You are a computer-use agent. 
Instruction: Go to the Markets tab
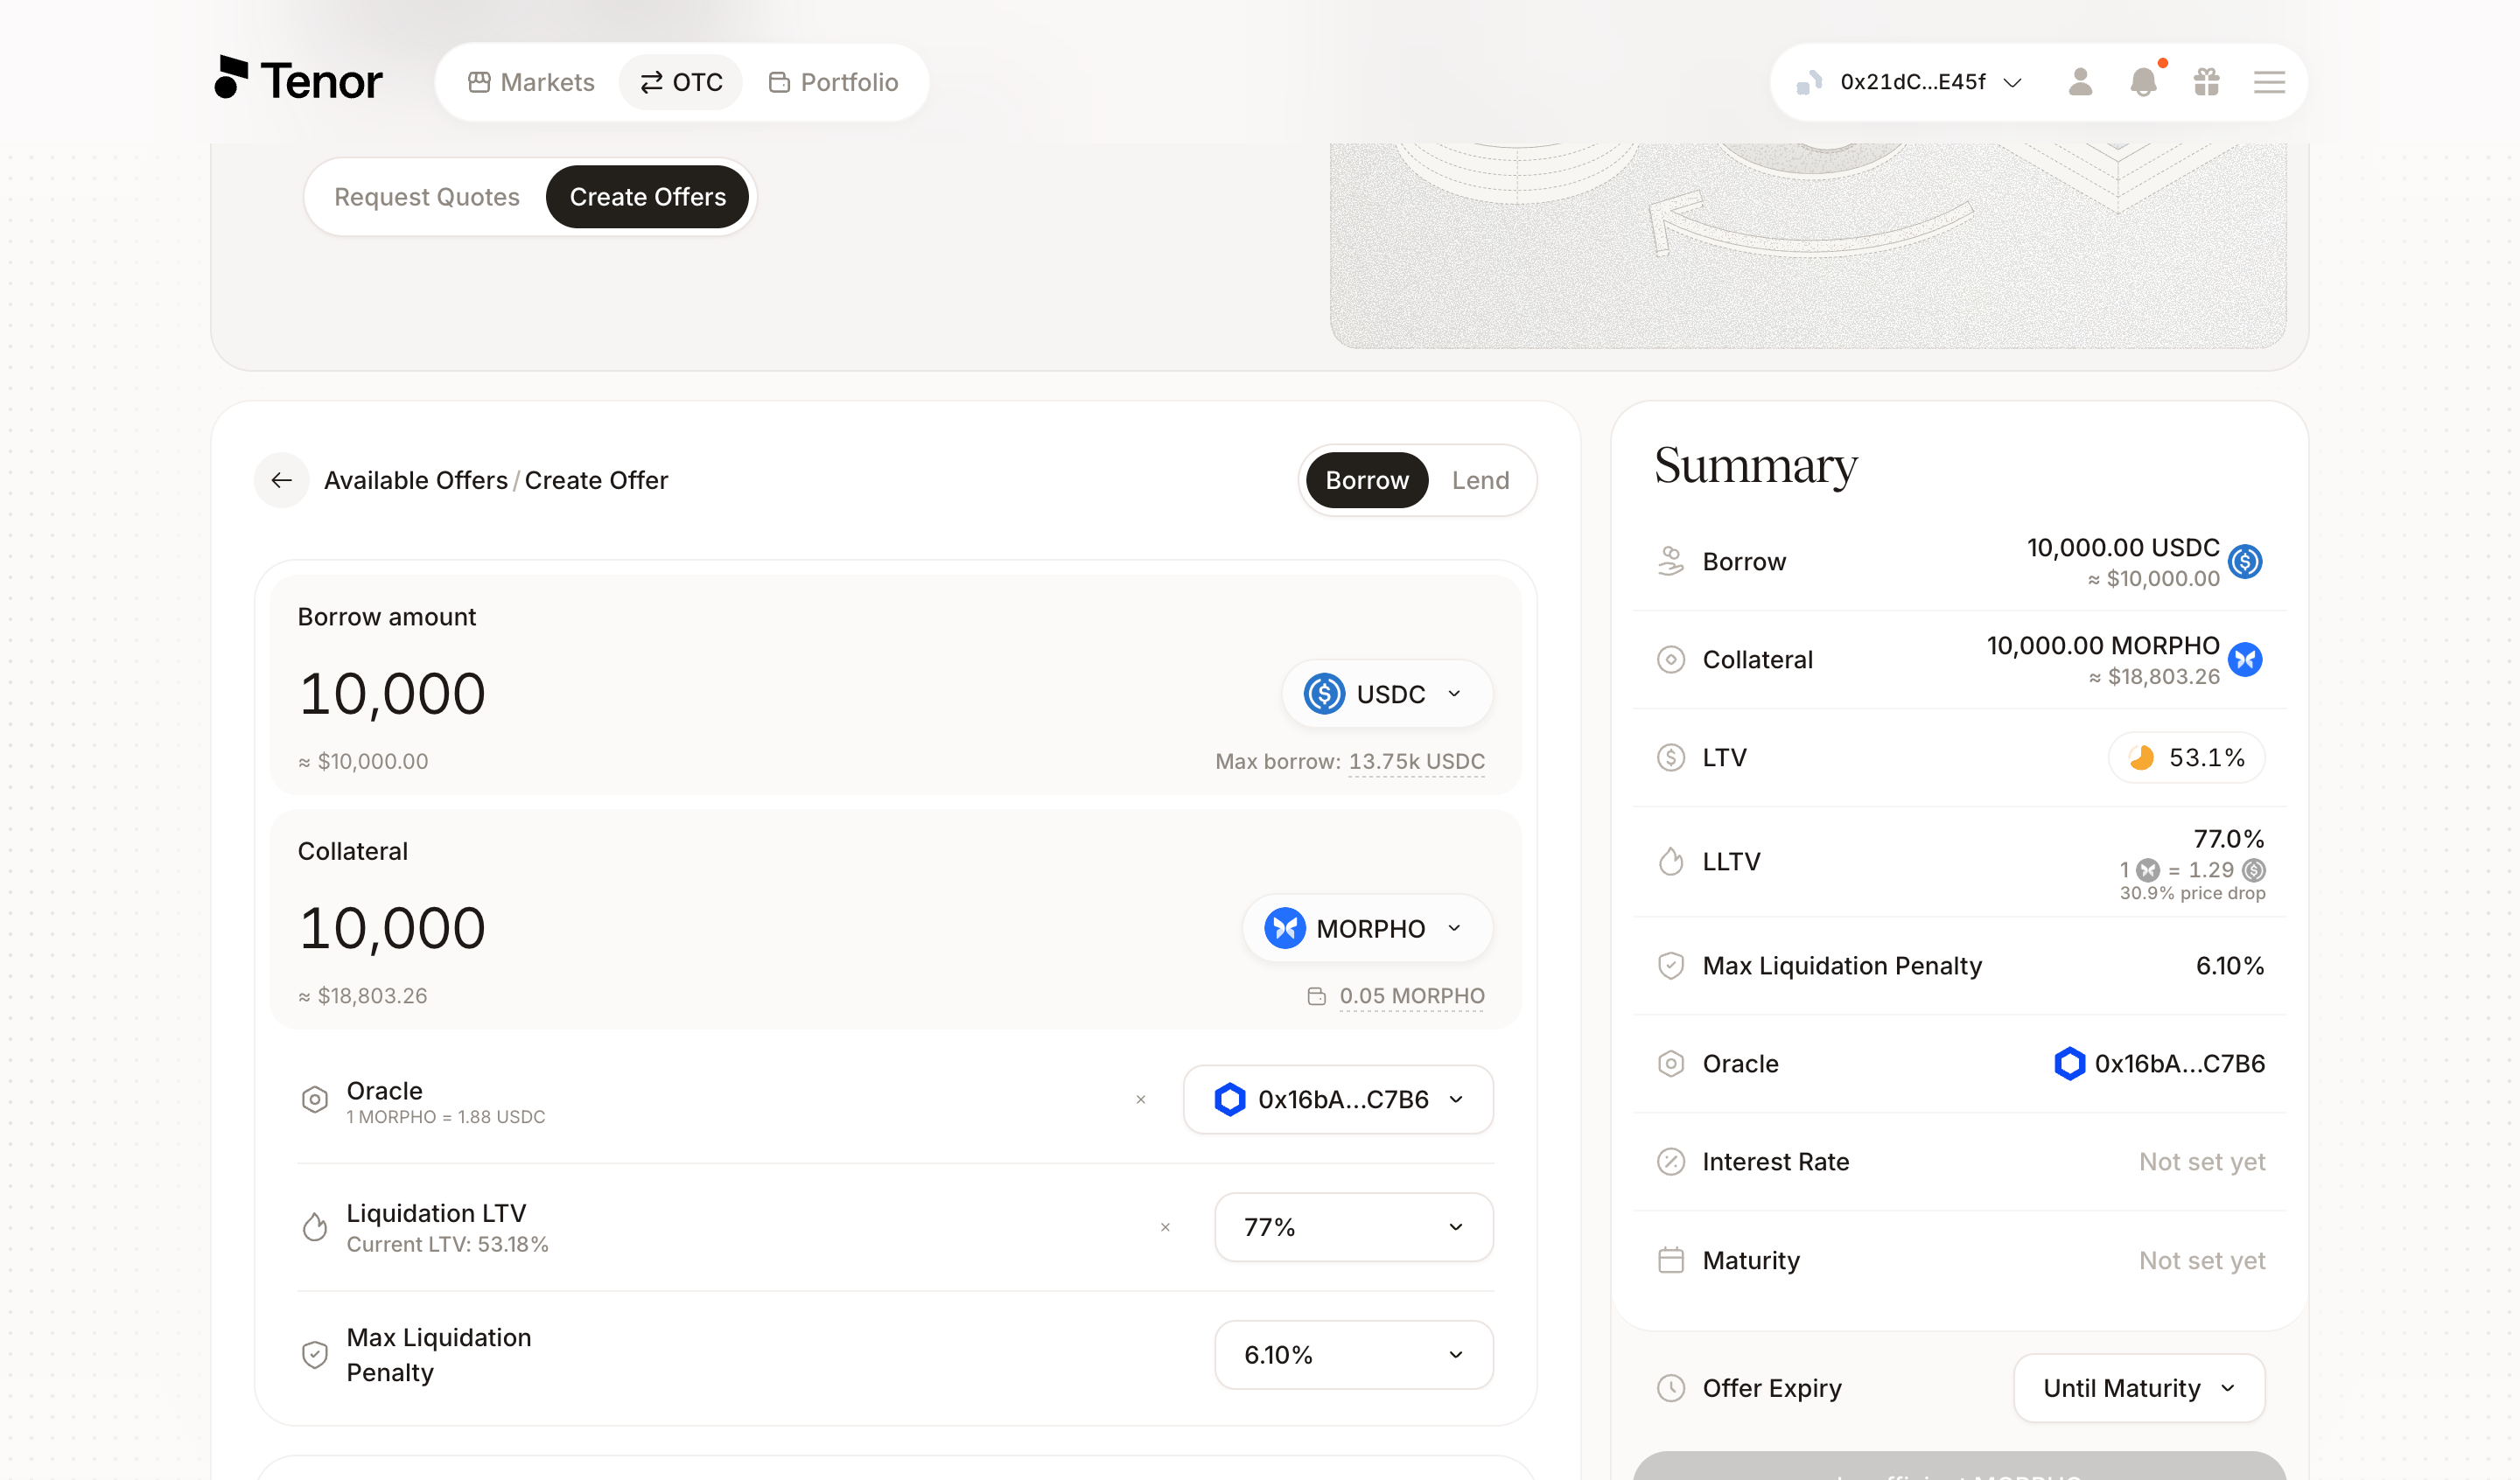coord(531,82)
